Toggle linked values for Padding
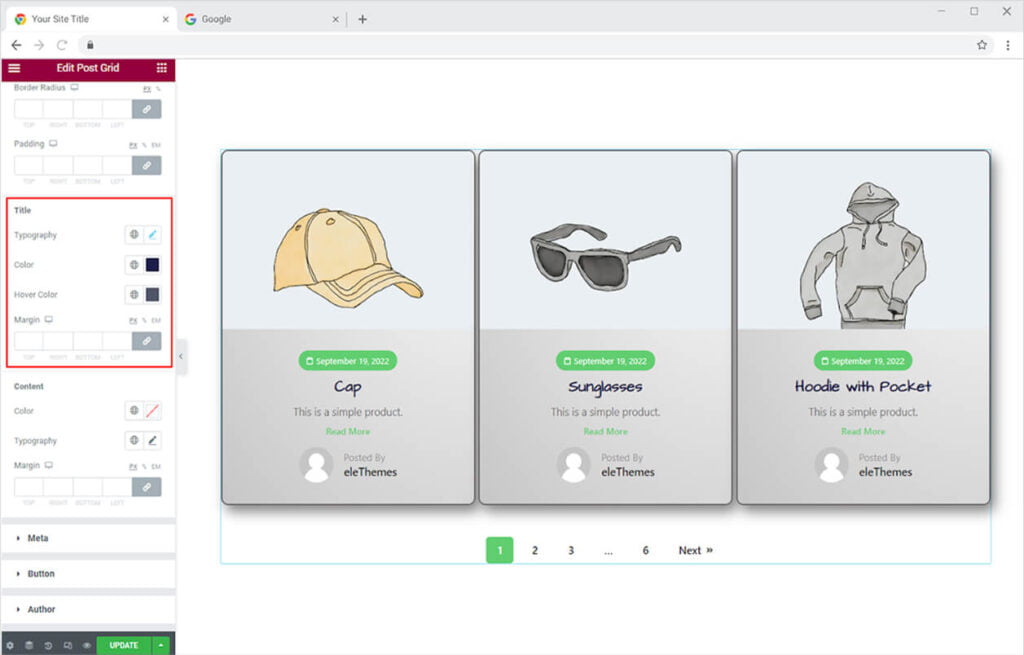 click(146, 165)
